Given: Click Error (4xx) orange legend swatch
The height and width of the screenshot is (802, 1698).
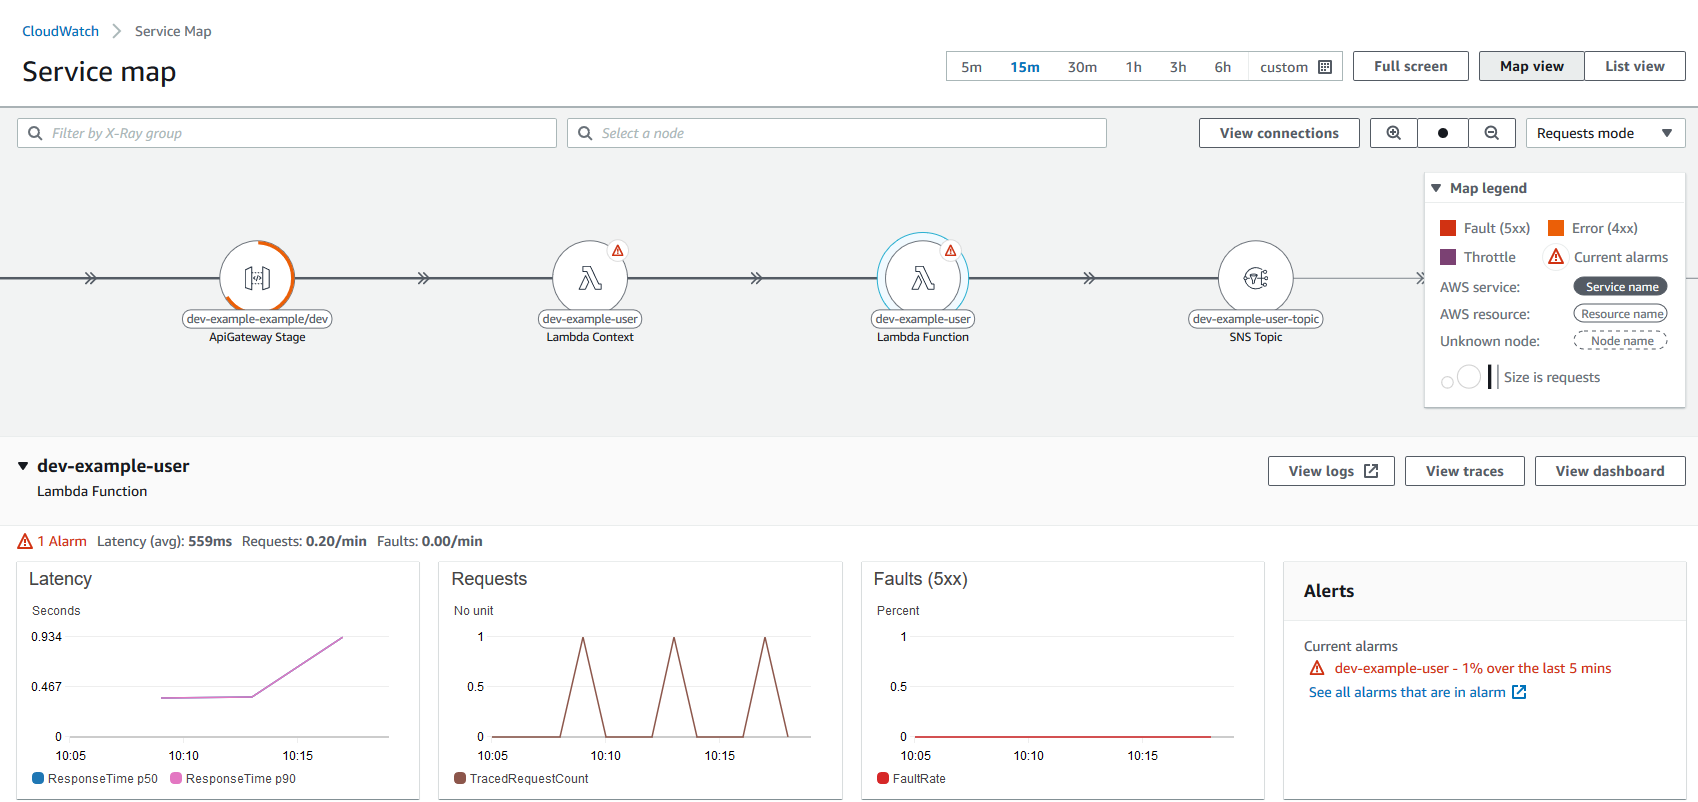Looking at the screenshot, I should [x=1556, y=228].
